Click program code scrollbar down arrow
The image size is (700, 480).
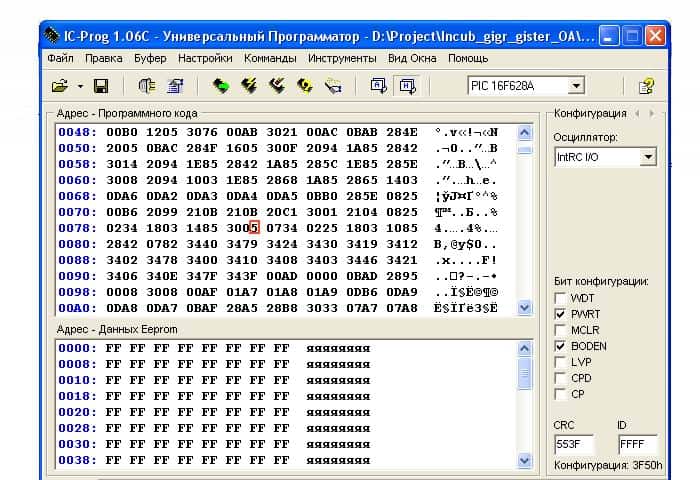[x=525, y=307]
